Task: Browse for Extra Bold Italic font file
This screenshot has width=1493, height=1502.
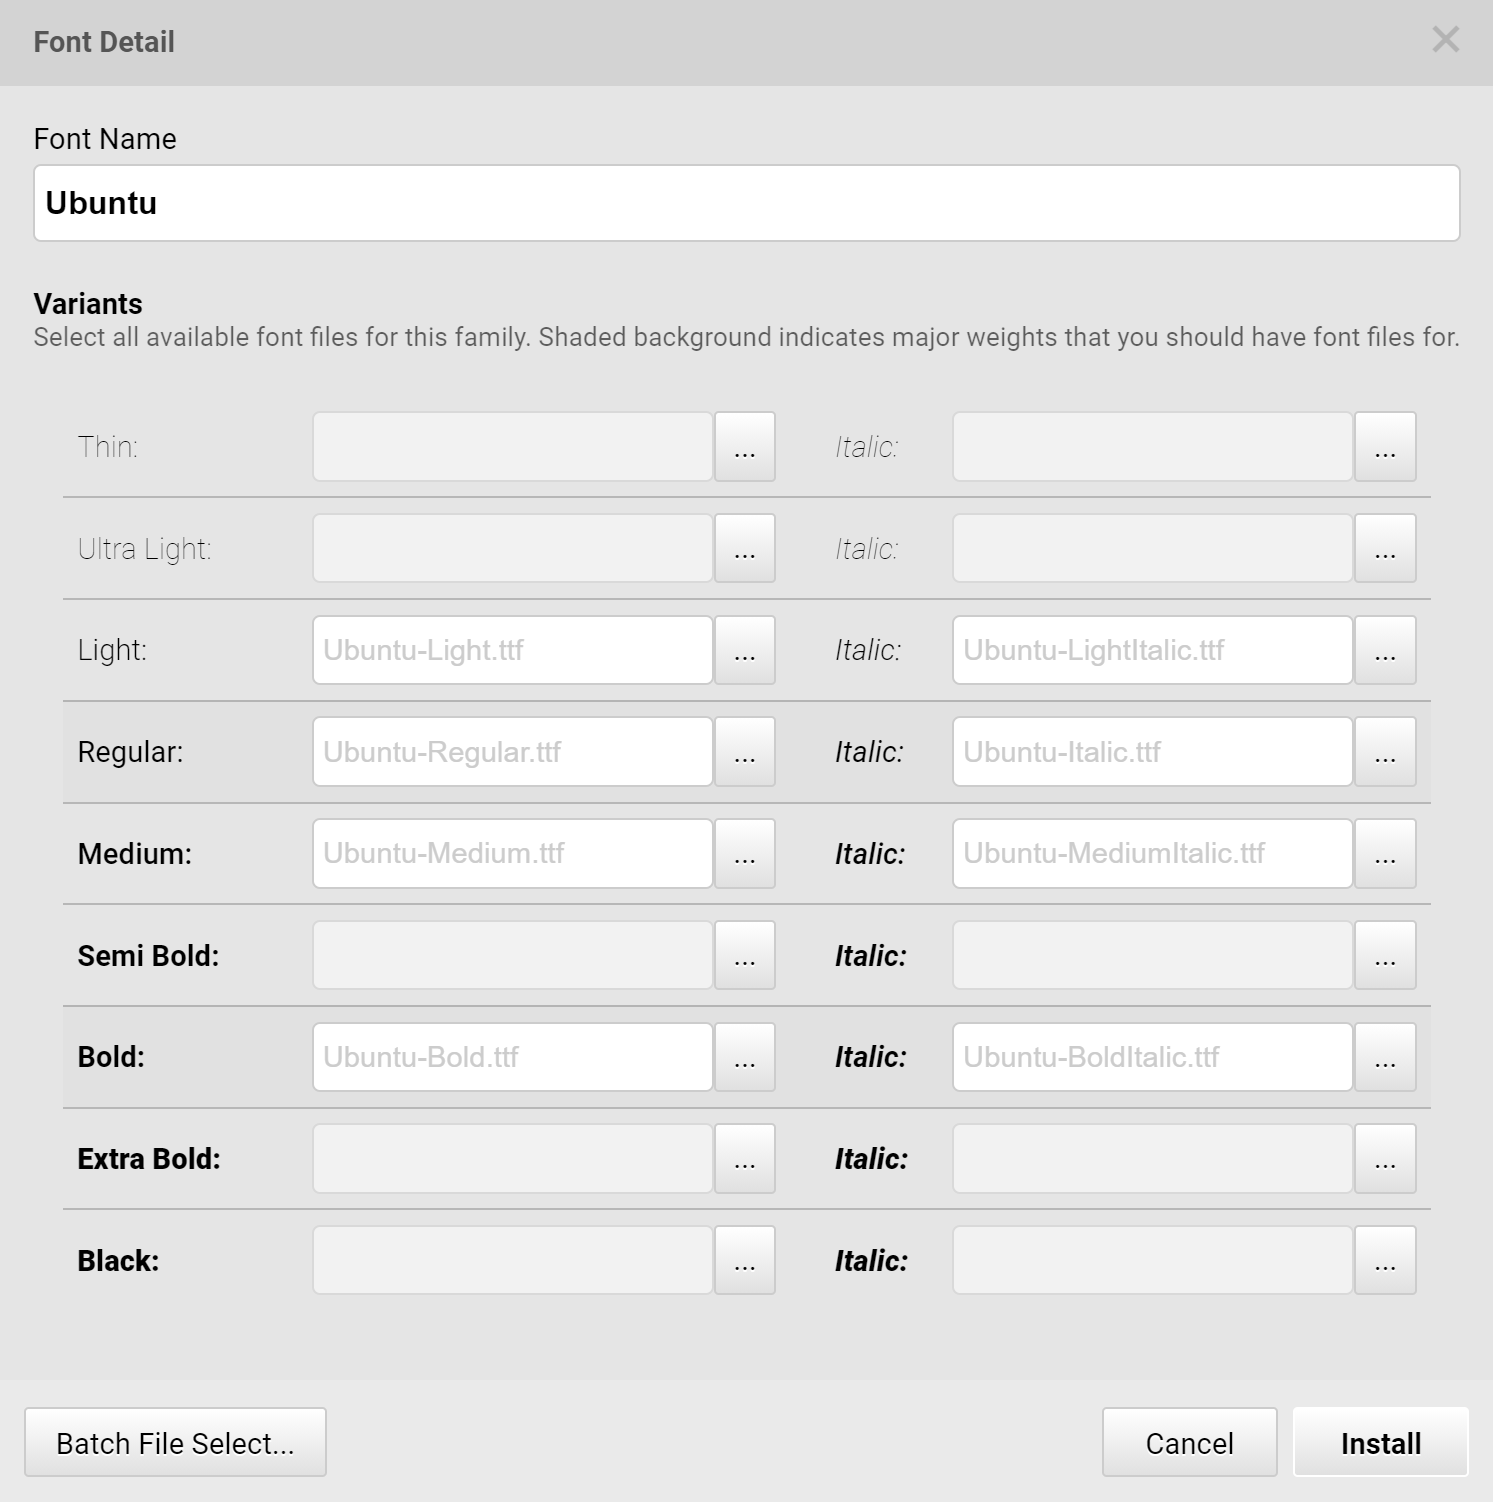Action: click(x=1385, y=1159)
